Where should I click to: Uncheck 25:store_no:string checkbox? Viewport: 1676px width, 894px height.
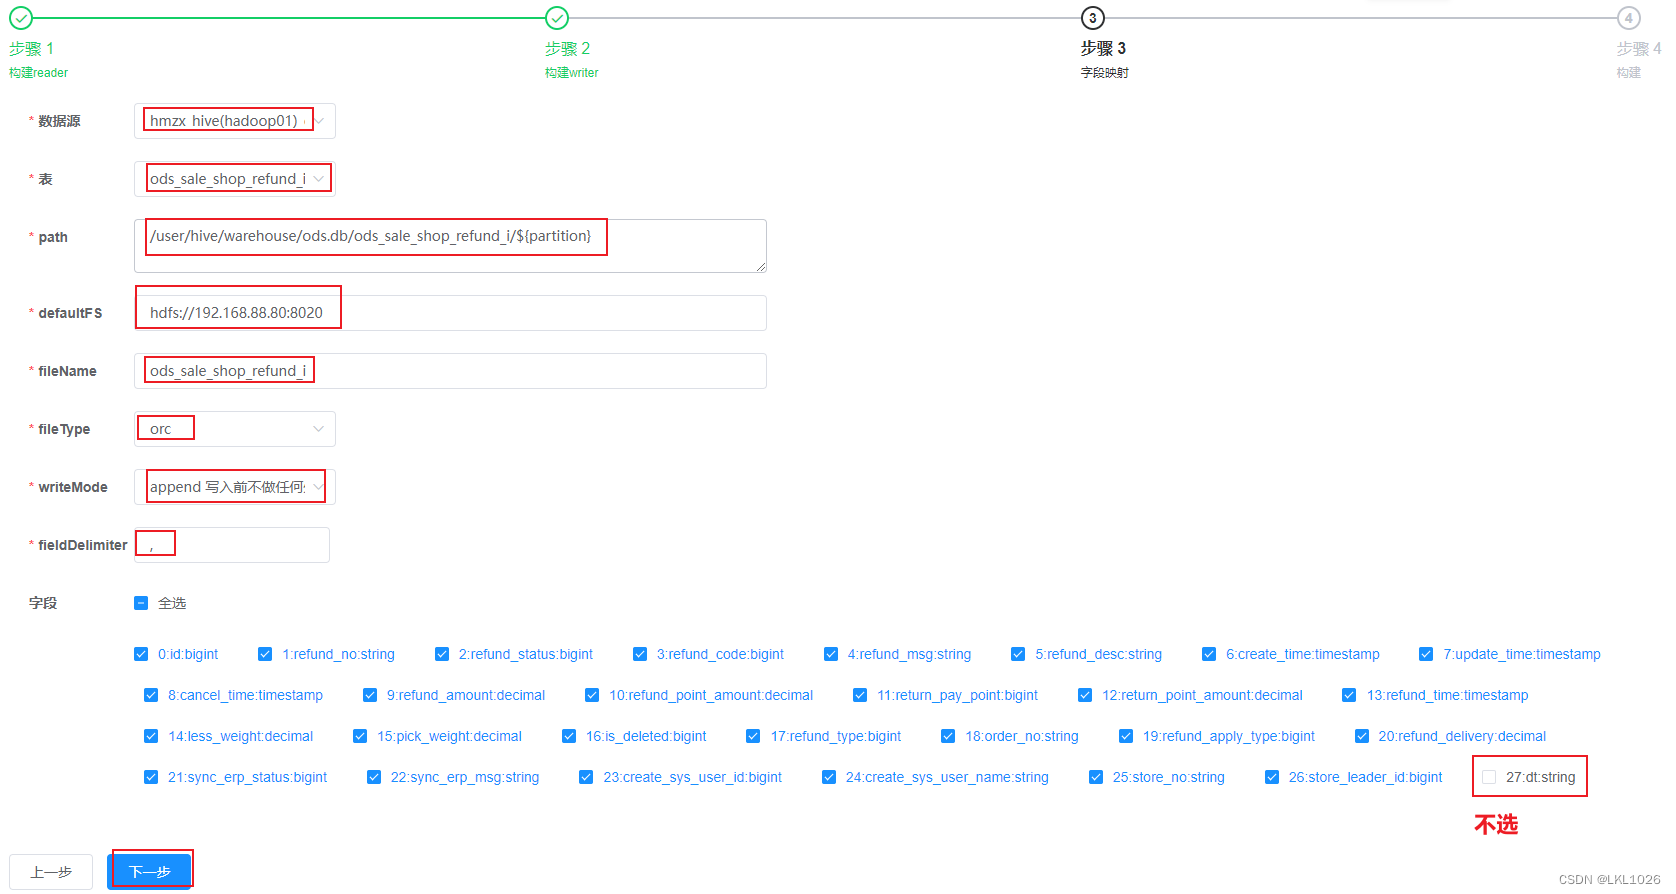pos(1096,777)
